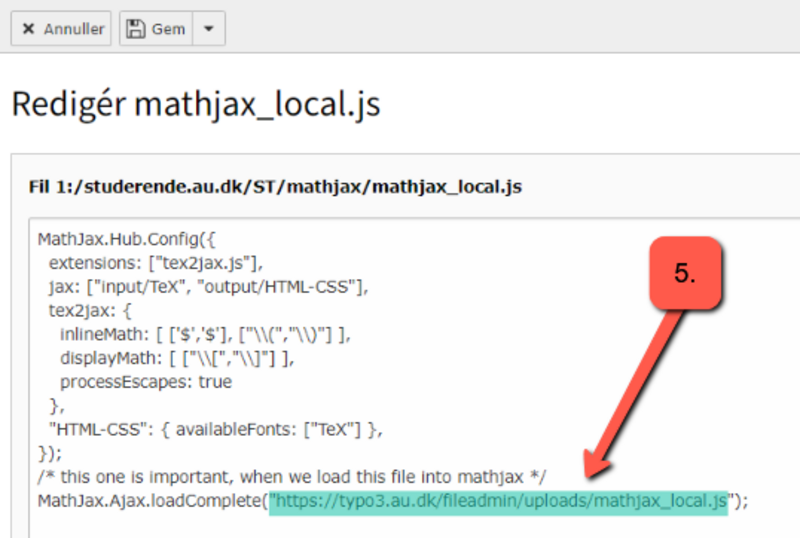Open the Gem save options dropdown arrow
This screenshot has height=538, width=800.
pos(209,29)
